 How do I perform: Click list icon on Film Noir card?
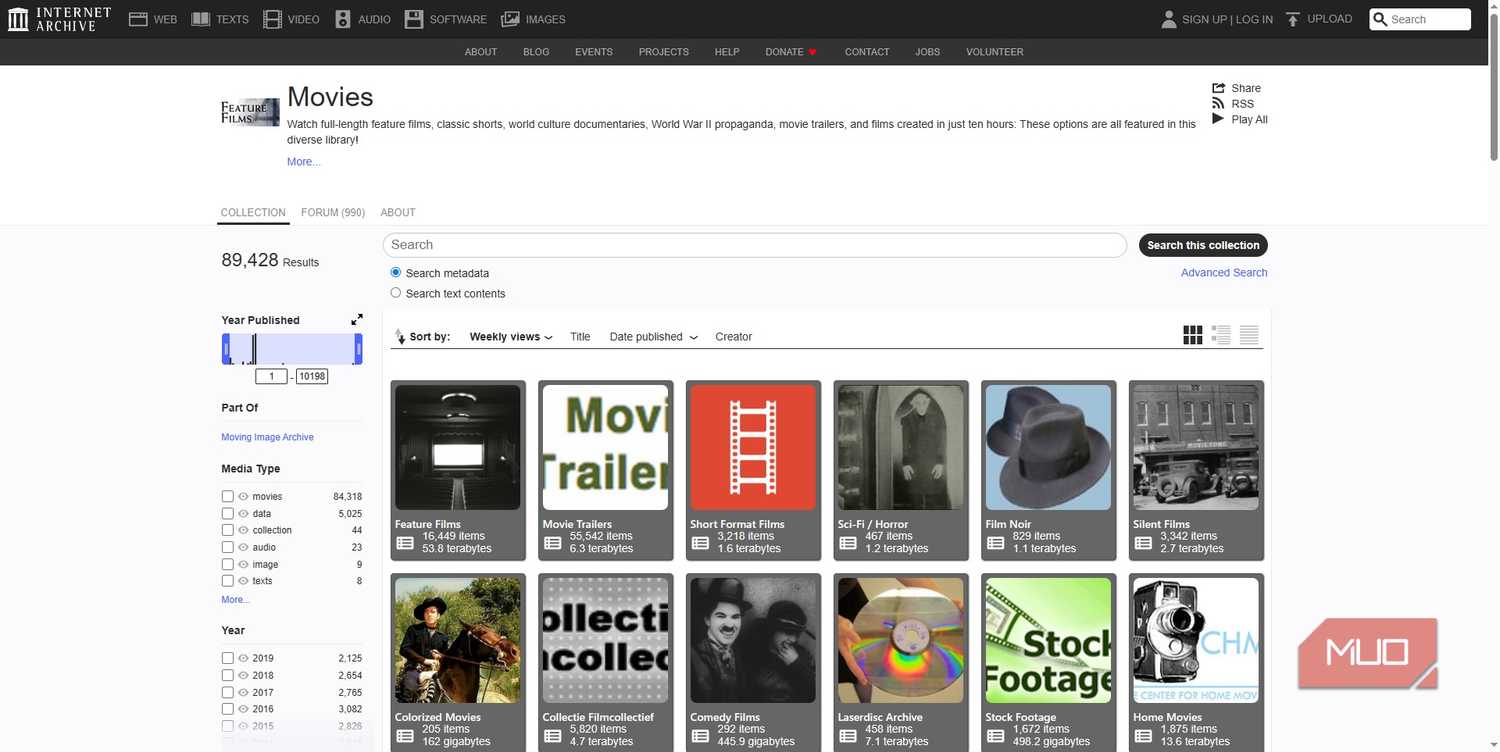click(x=996, y=543)
